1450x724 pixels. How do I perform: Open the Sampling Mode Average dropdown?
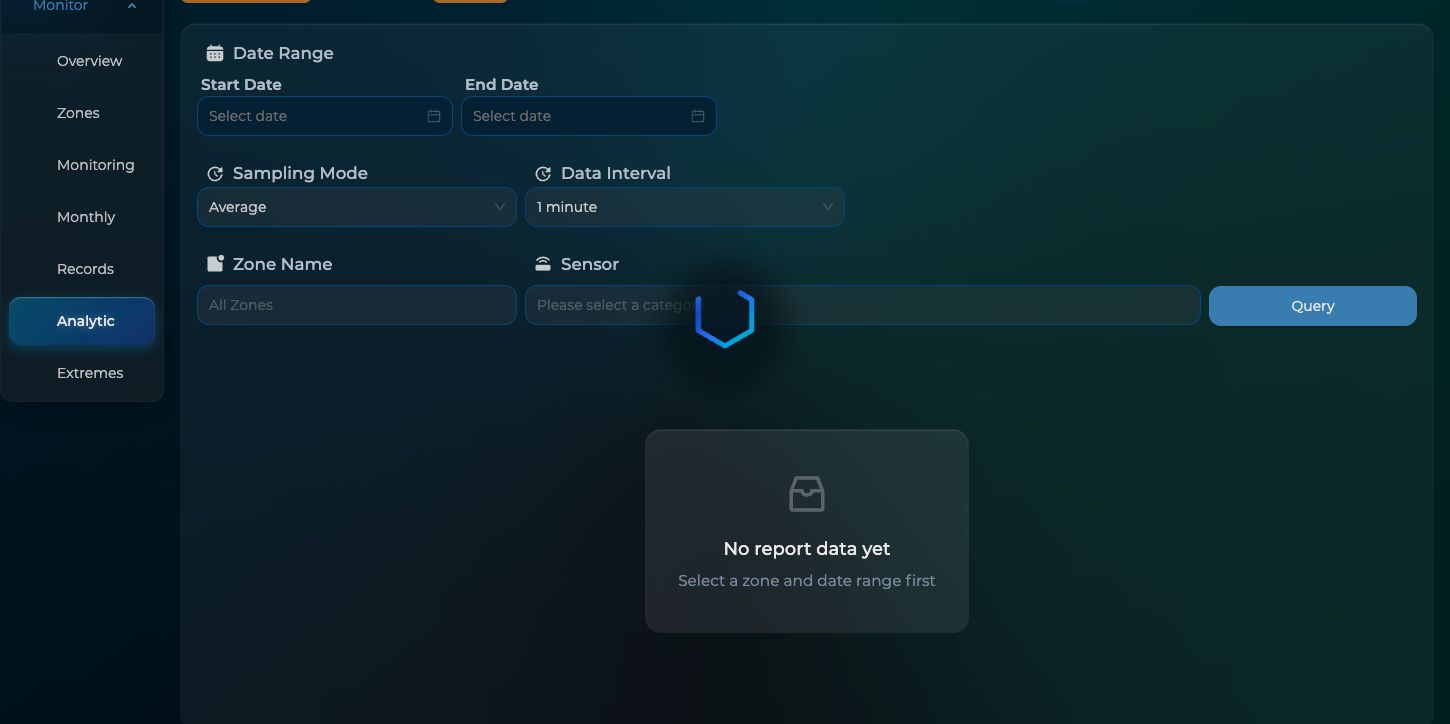click(x=357, y=207)
